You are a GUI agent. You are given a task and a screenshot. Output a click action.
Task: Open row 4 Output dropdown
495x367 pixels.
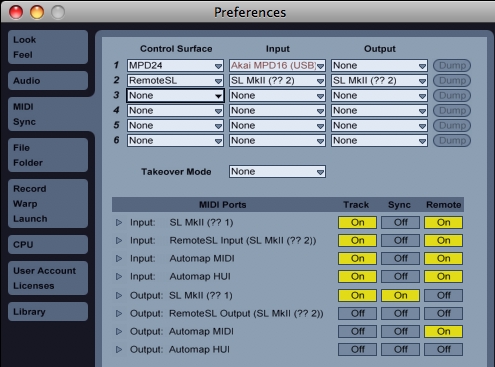click(x=379, y=110)
